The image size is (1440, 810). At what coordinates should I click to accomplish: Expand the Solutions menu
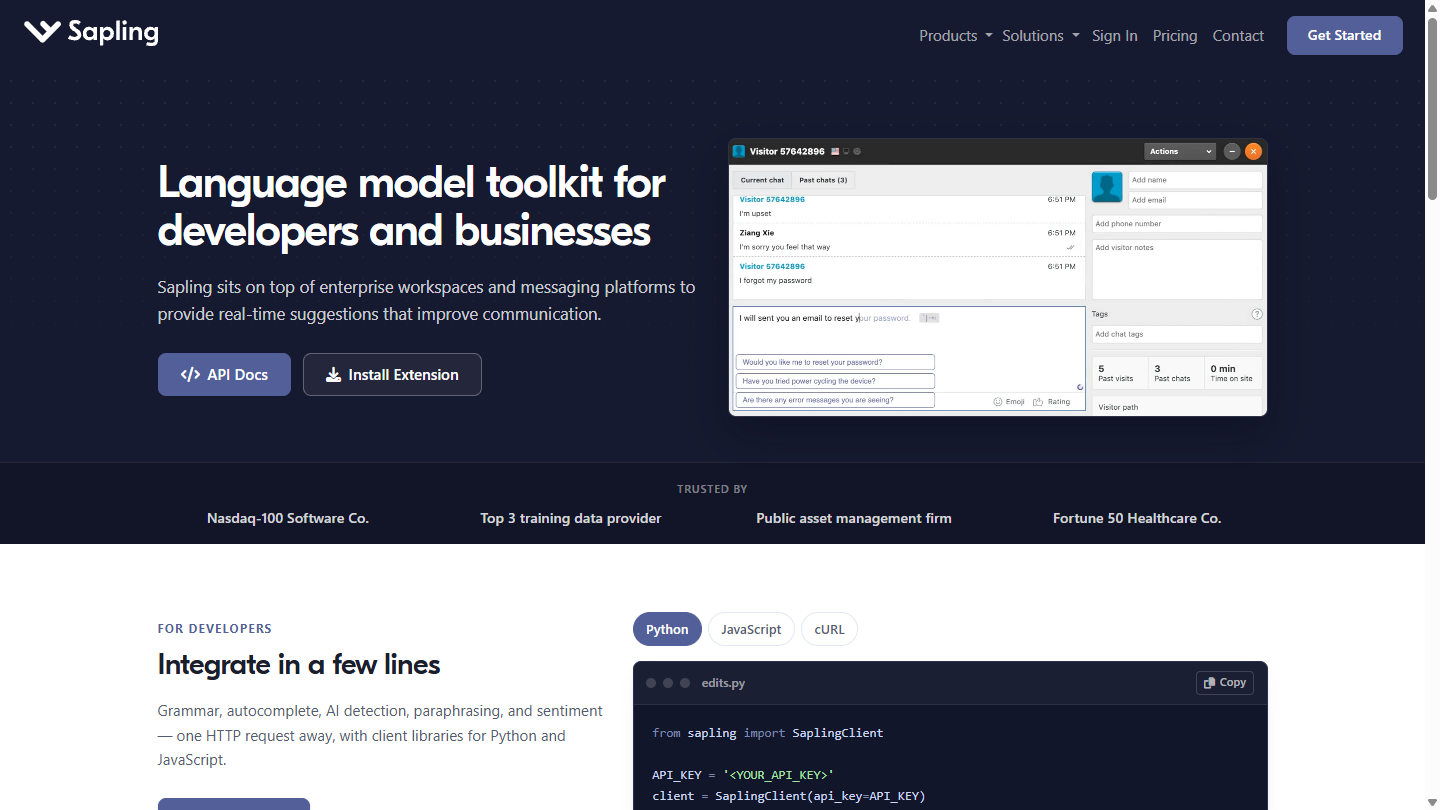1041,35
